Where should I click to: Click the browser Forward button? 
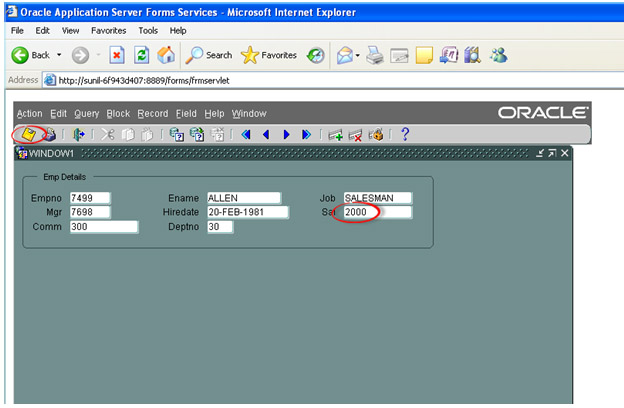click(80, 55)
